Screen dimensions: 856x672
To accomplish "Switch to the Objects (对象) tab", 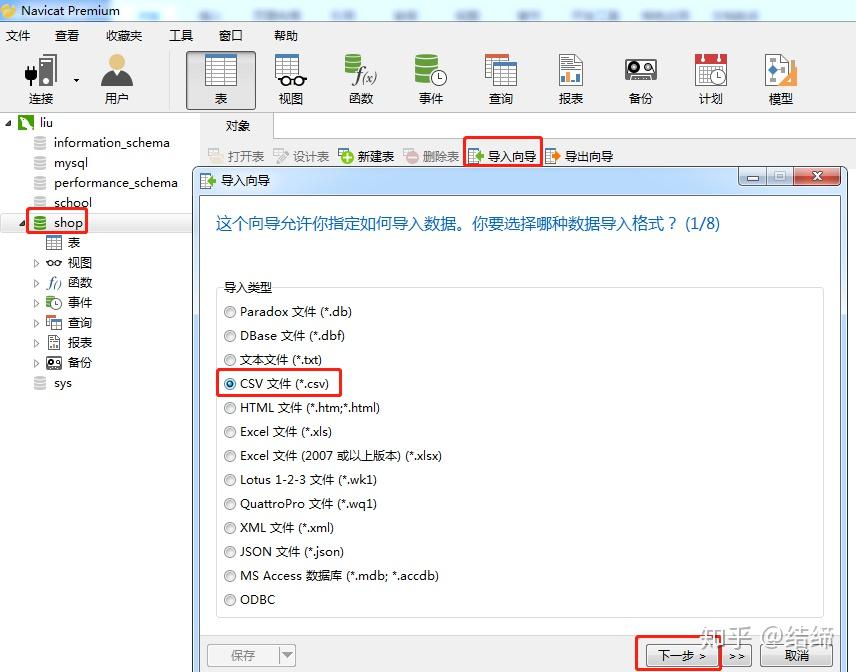I will click(237, 126).
